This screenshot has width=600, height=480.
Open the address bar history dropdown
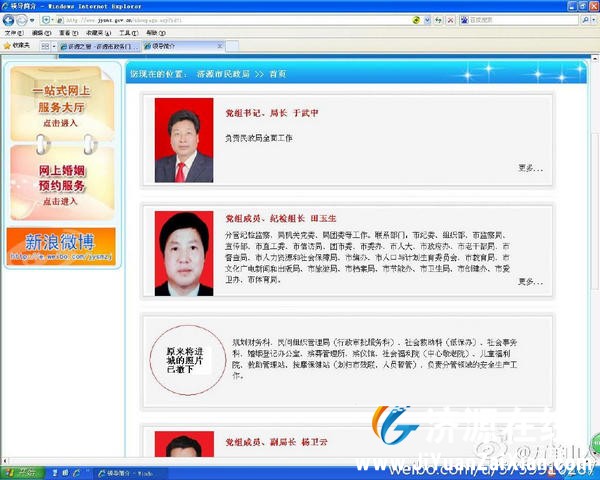pos(427,20)
